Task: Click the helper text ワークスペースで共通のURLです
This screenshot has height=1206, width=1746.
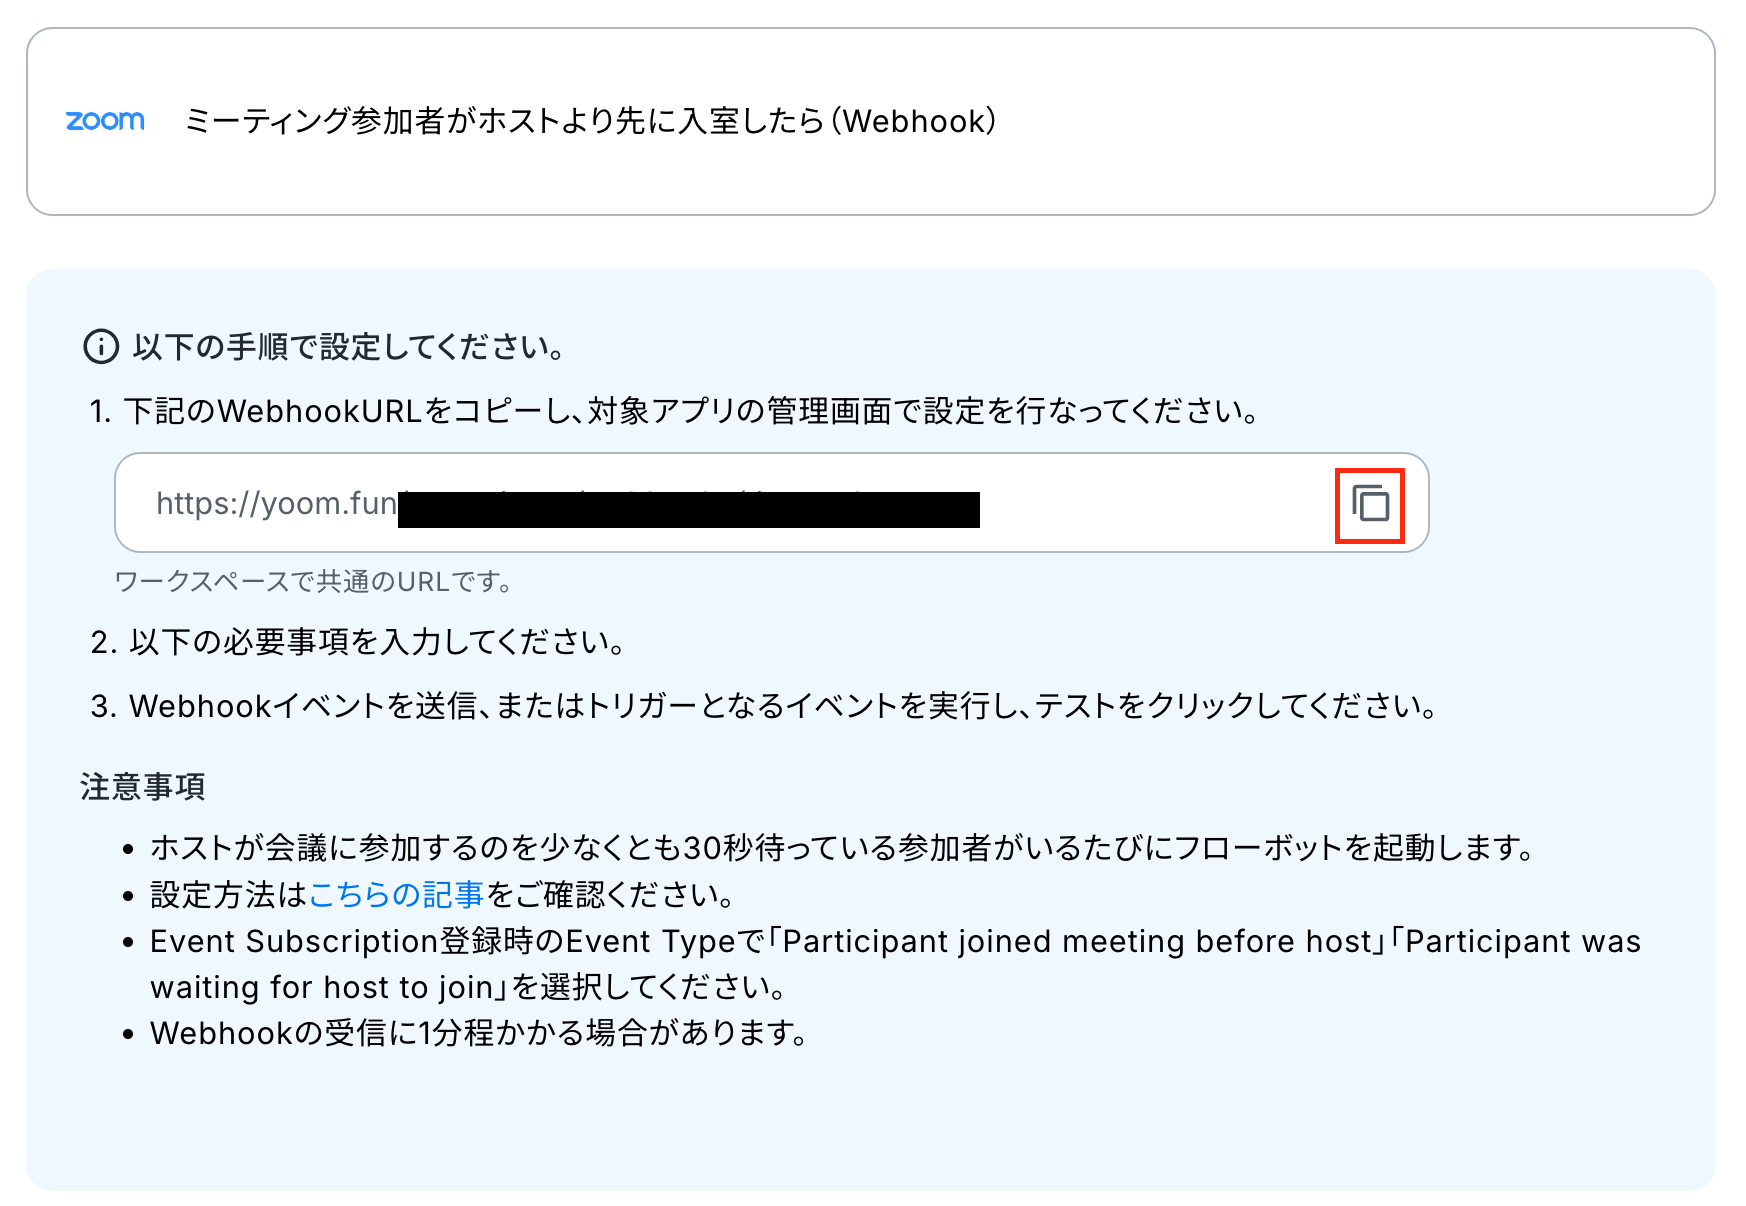Action: coord(313,582)
